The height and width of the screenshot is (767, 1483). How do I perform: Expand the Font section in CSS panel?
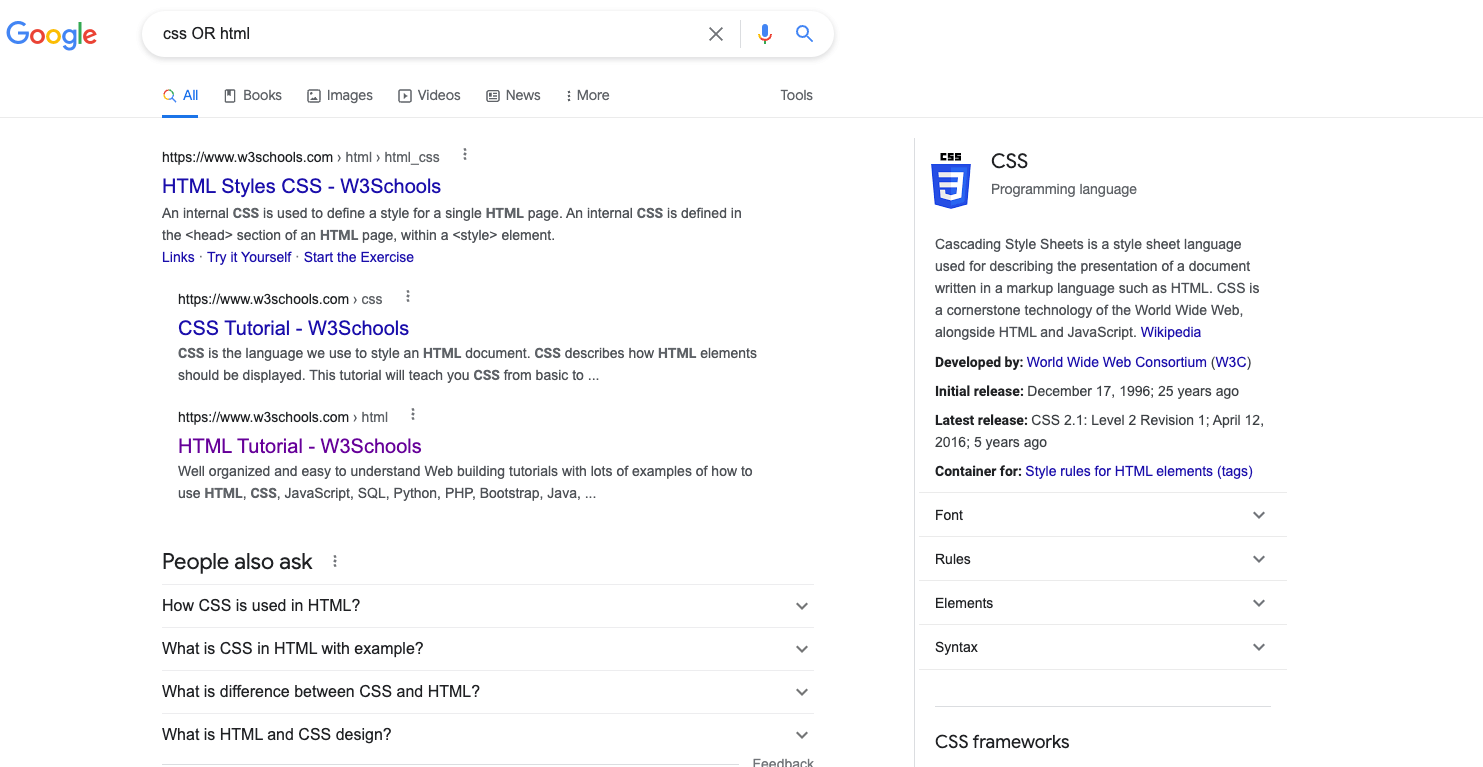1103,515
